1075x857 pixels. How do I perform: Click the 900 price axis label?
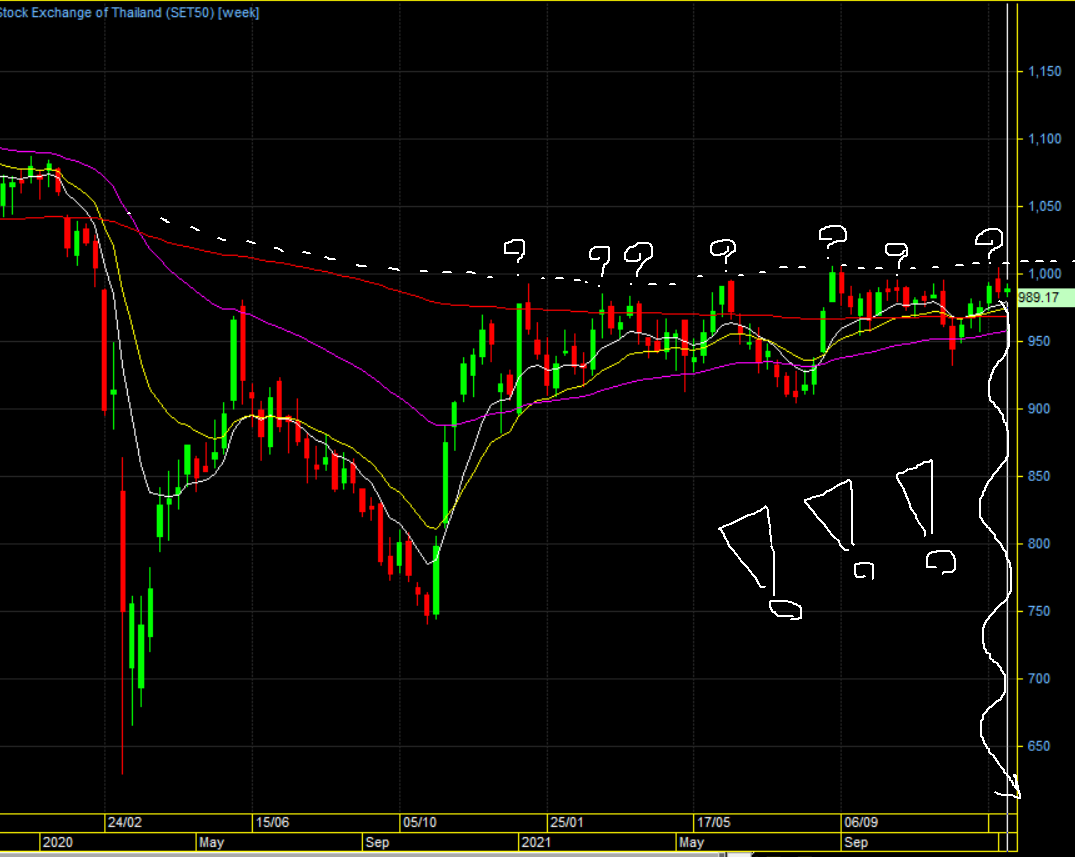coord(1039,409)
